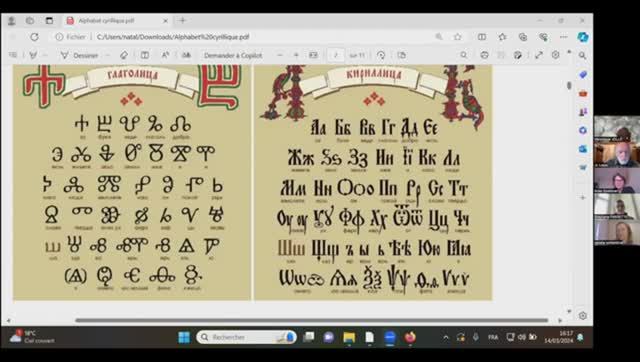Open File Explorer from taskbar
The width and height of the screenshot is (640, 362).
(x=349, y=337)
